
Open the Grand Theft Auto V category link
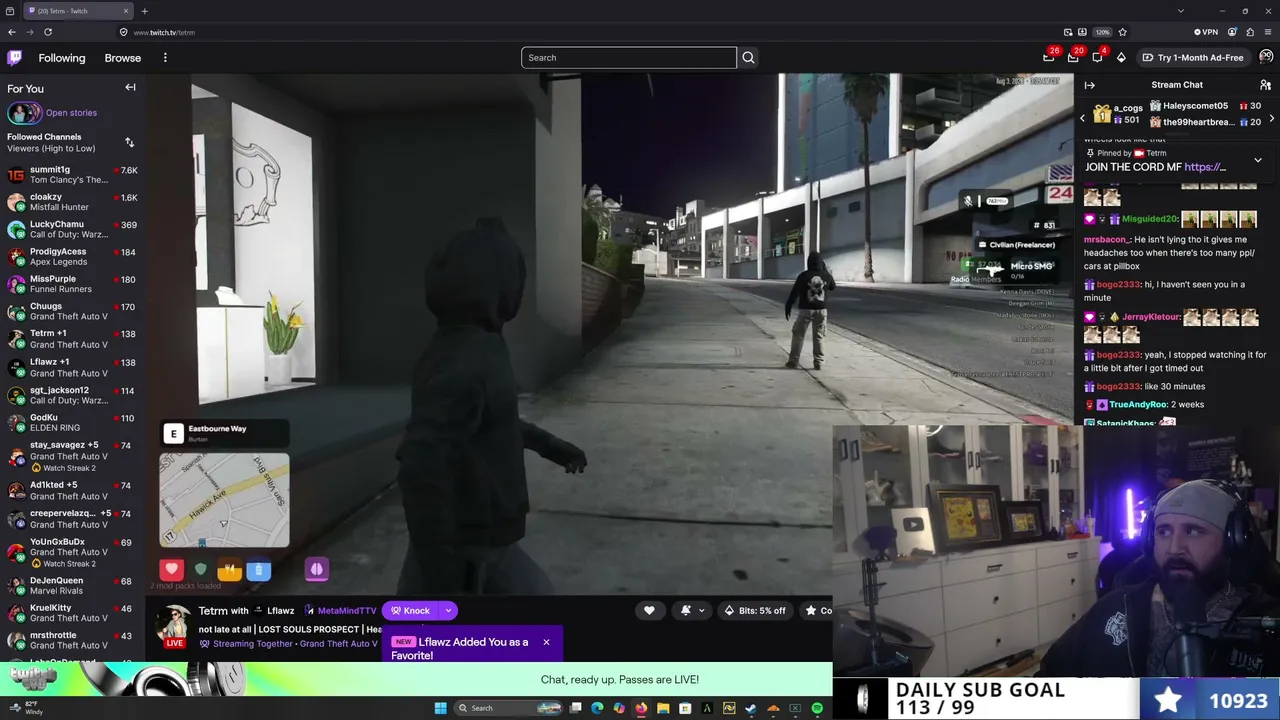337,644
